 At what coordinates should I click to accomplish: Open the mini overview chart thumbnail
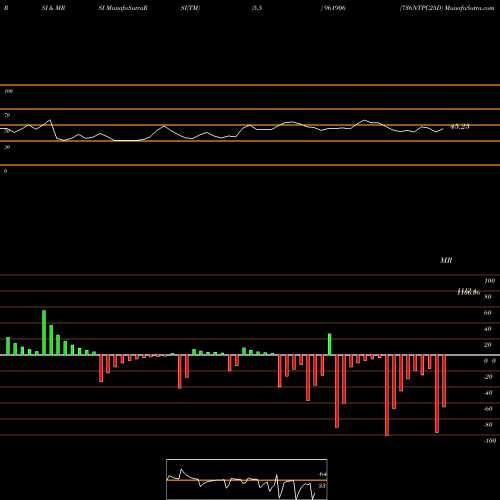pyautogui.click(x=247, y=479)
